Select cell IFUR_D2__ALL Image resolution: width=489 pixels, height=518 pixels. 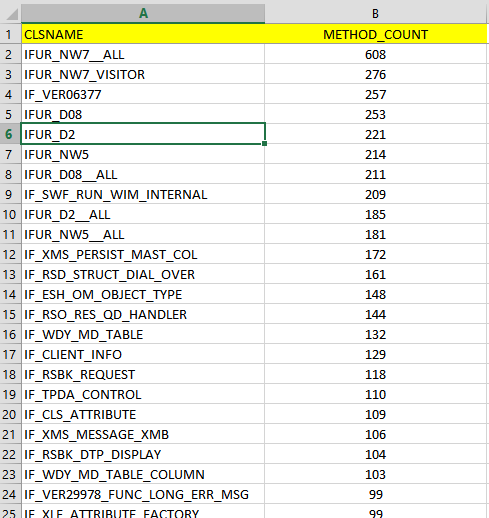click(143, 214)
